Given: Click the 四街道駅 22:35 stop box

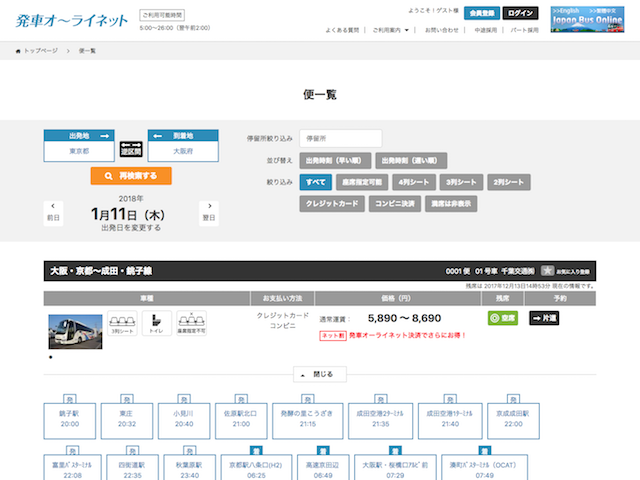Looking at the screenshot, I should (132, 468).
